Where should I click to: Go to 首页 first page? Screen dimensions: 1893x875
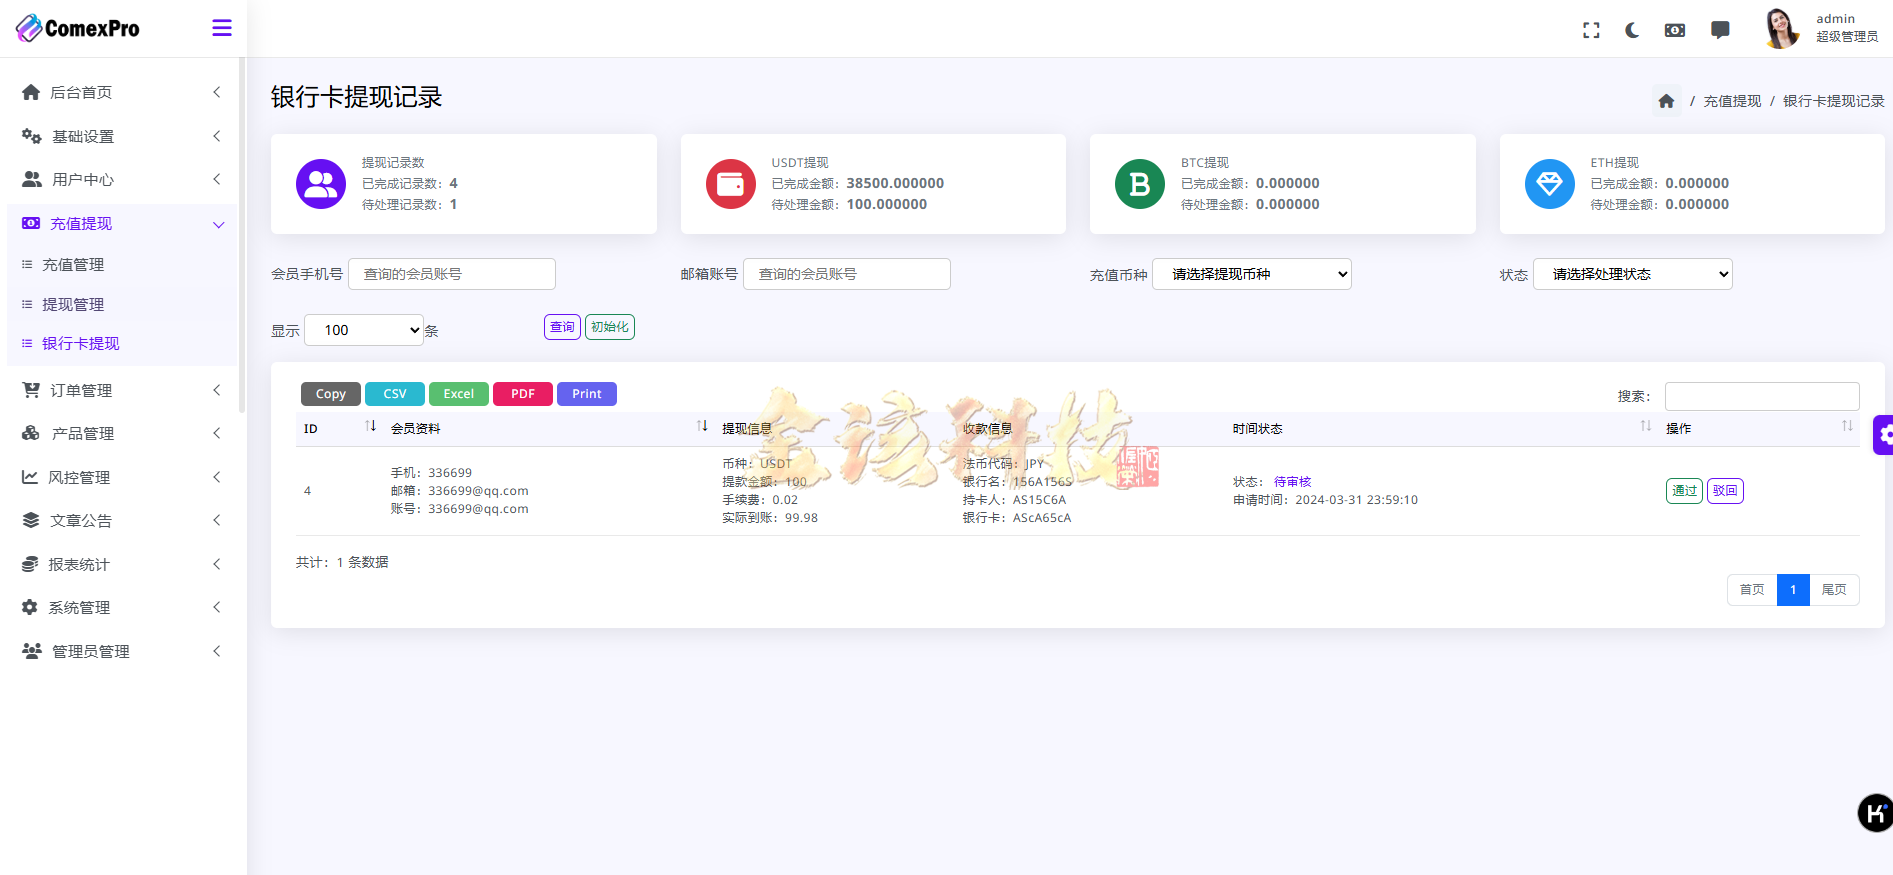coord(1752,590)
